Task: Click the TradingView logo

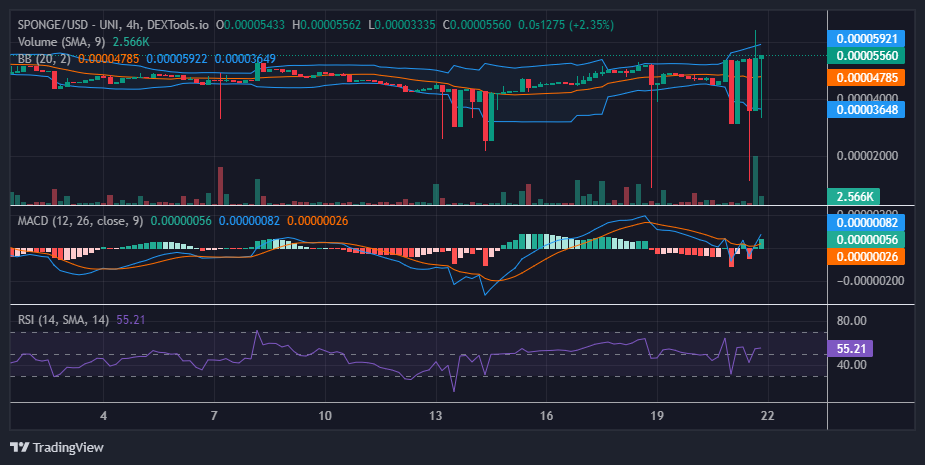Action: tap(57, 447)
